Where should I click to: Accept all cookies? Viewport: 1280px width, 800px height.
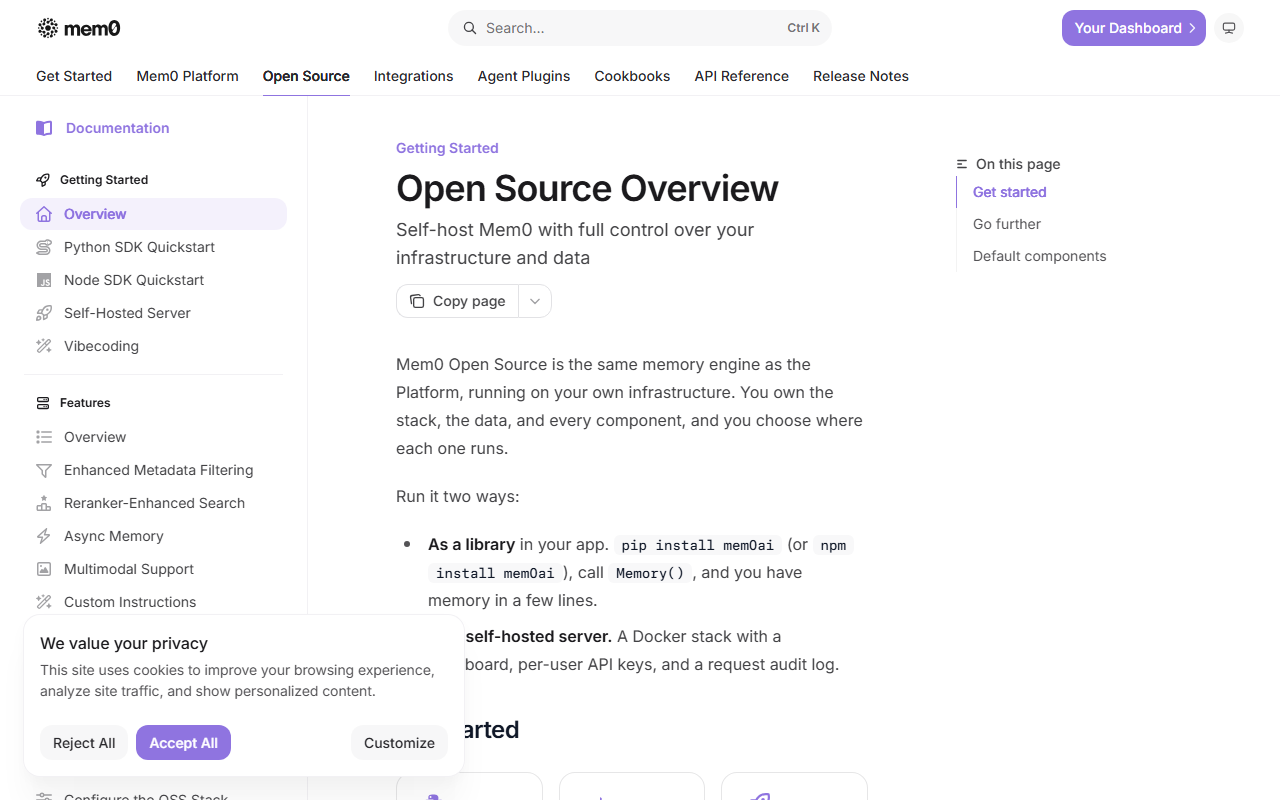click(x=184, y=743)
